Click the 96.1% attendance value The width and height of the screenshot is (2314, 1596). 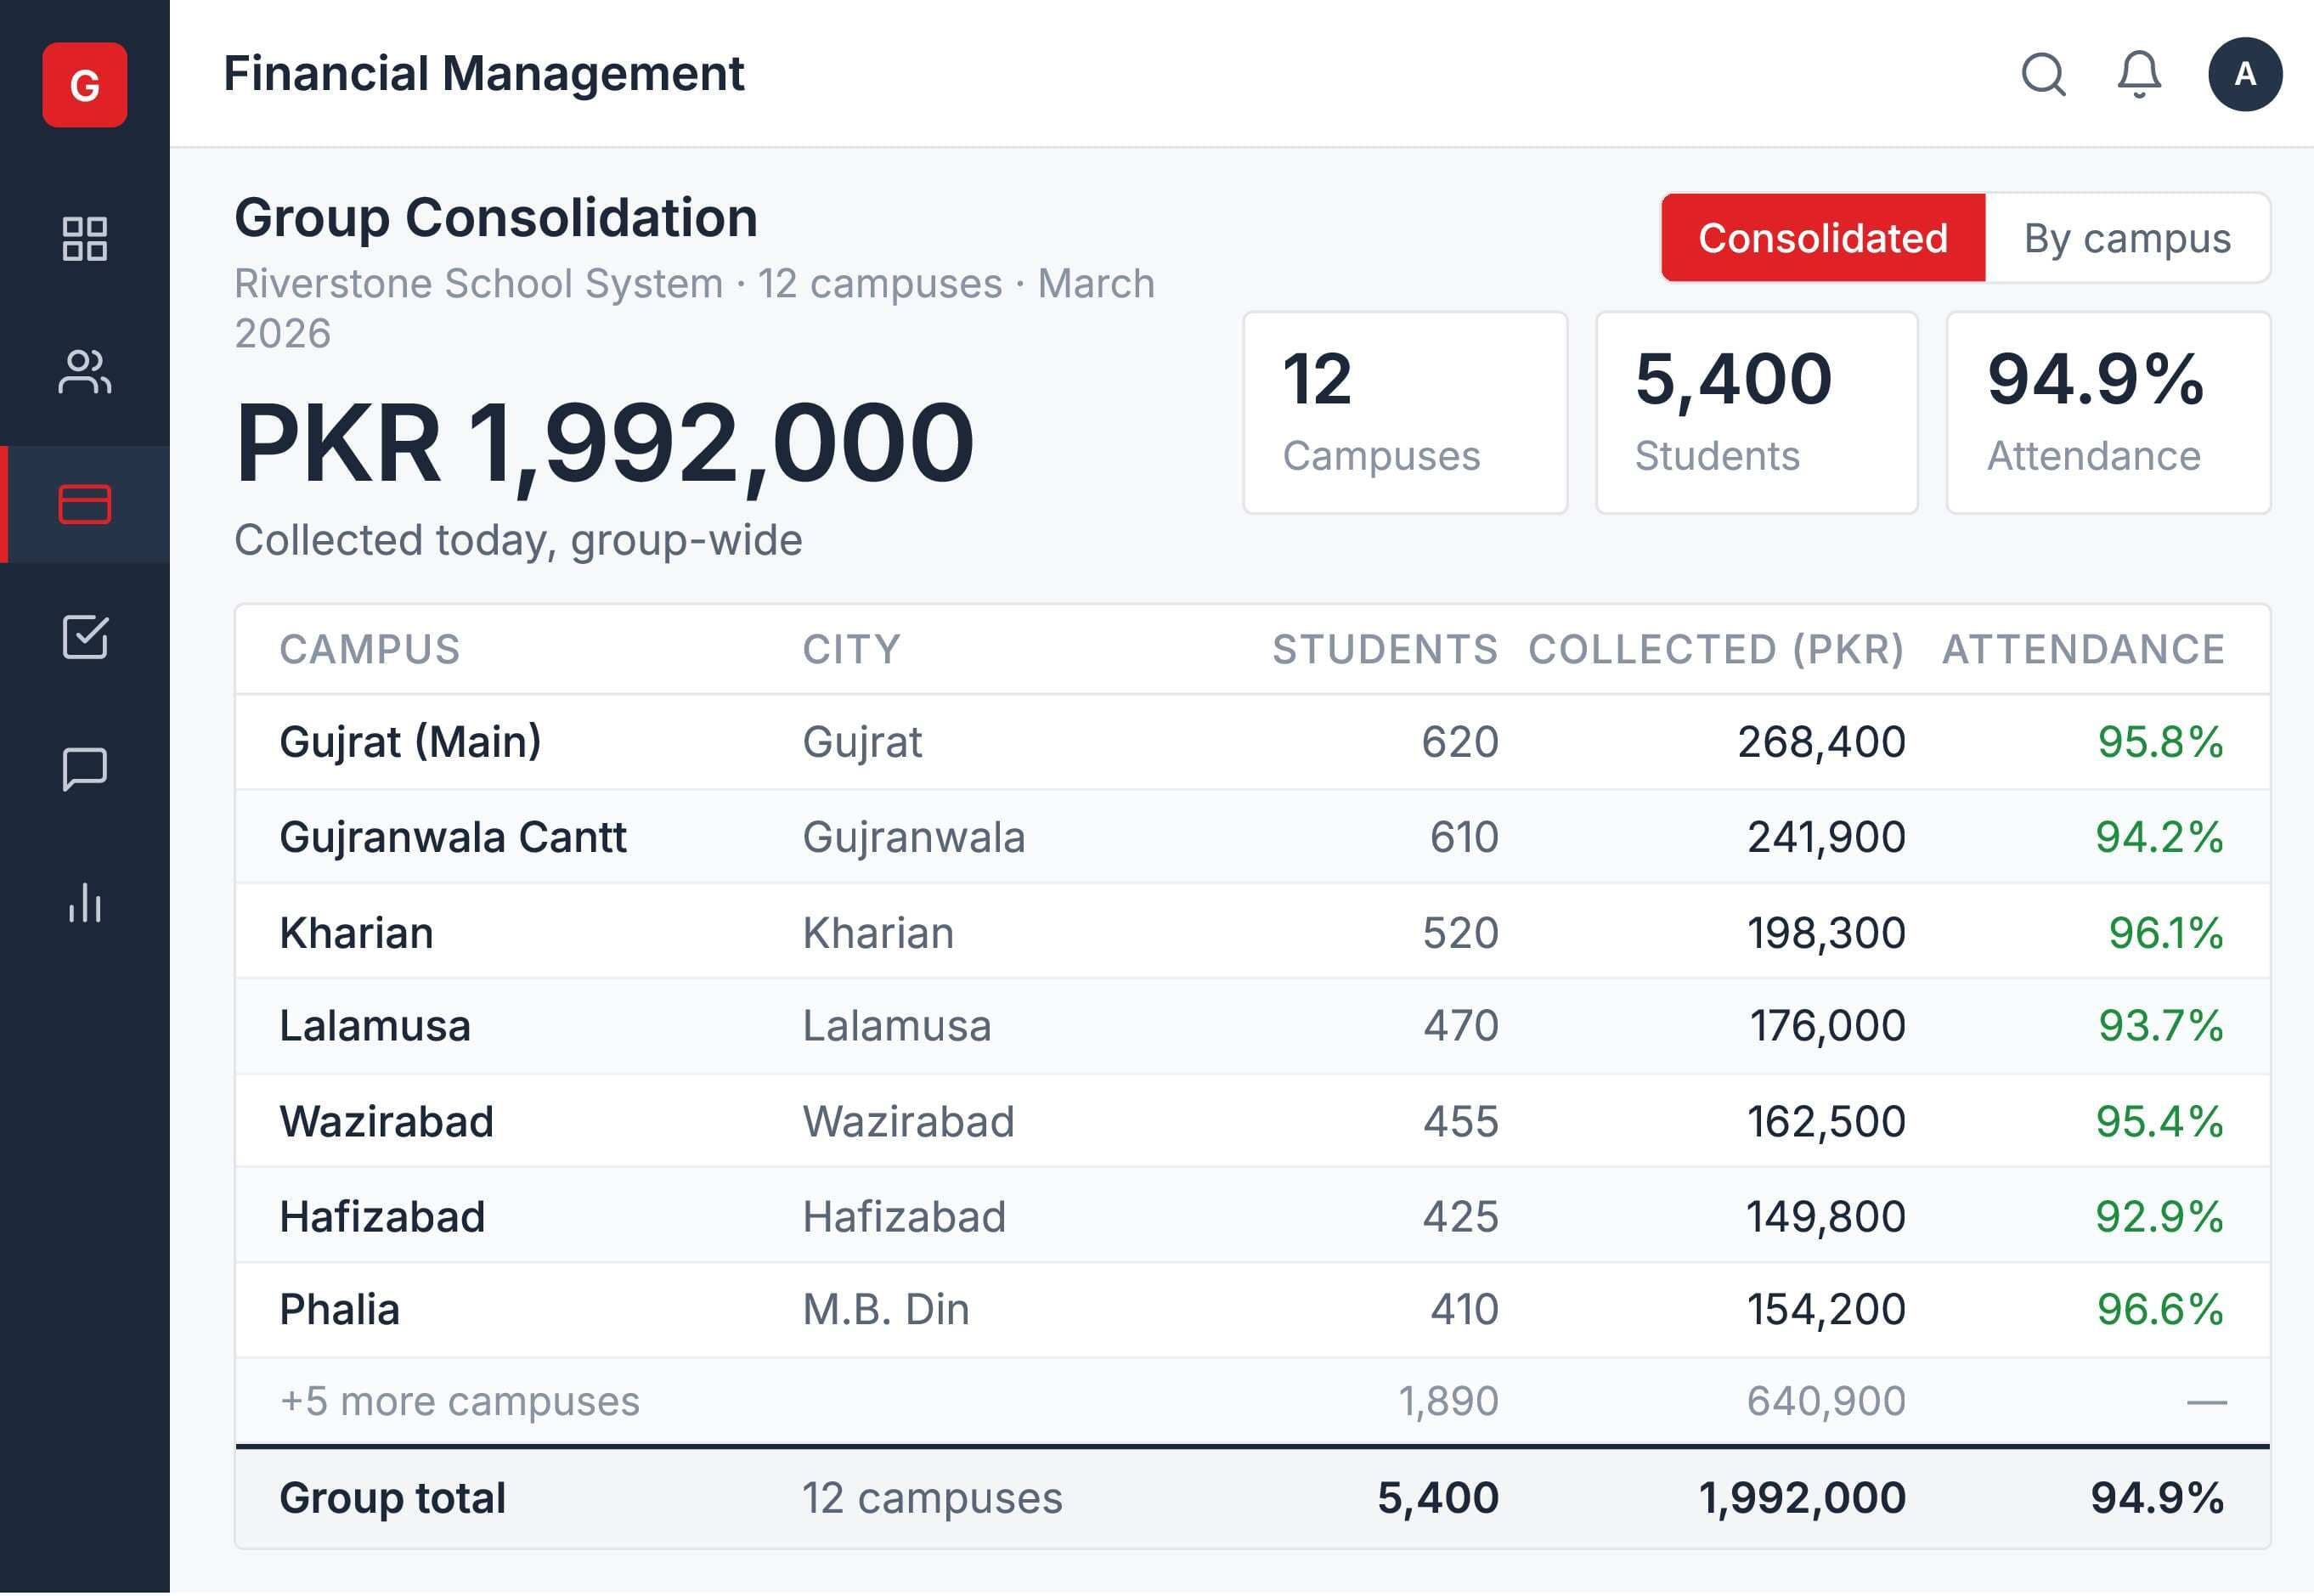[x=2166, y=933]
